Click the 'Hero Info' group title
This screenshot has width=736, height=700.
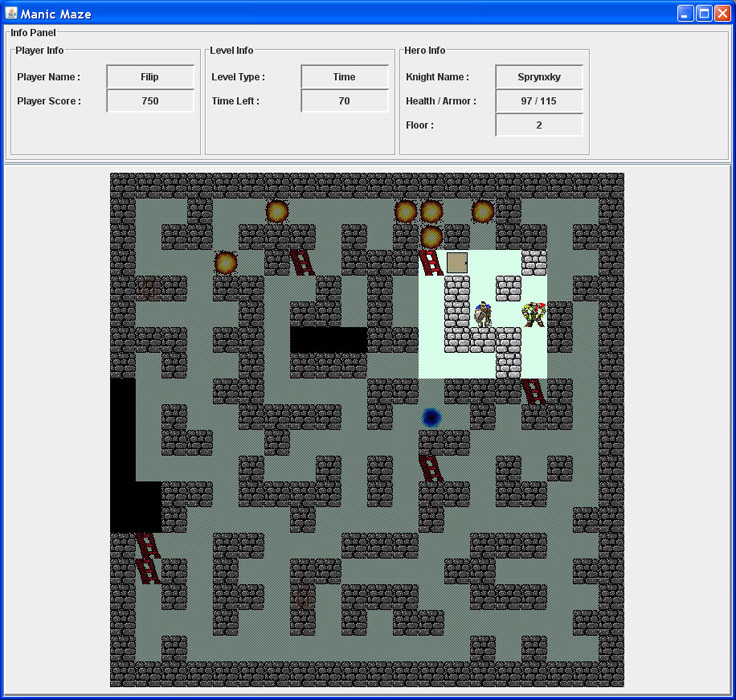(425, 50)
